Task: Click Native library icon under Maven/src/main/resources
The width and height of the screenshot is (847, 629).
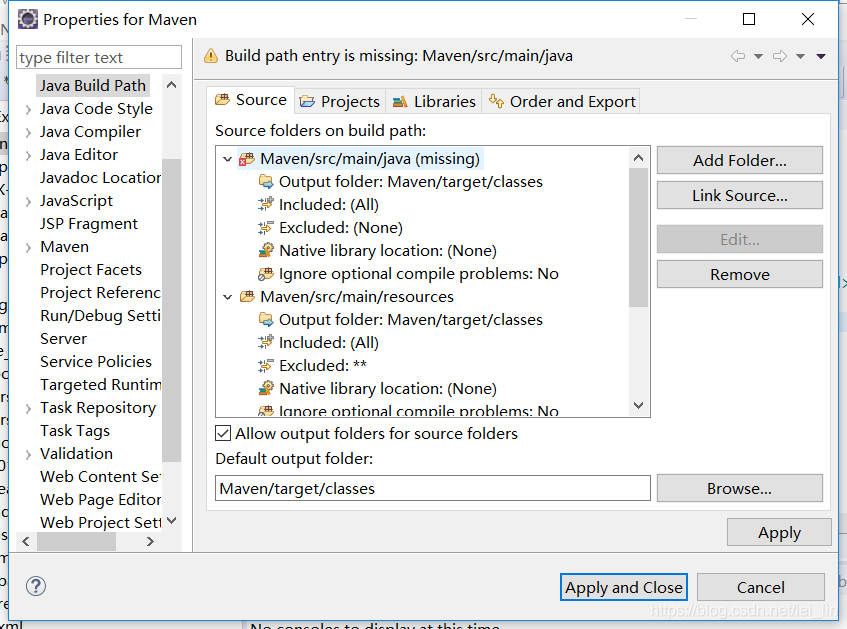Action: point(266,388)
